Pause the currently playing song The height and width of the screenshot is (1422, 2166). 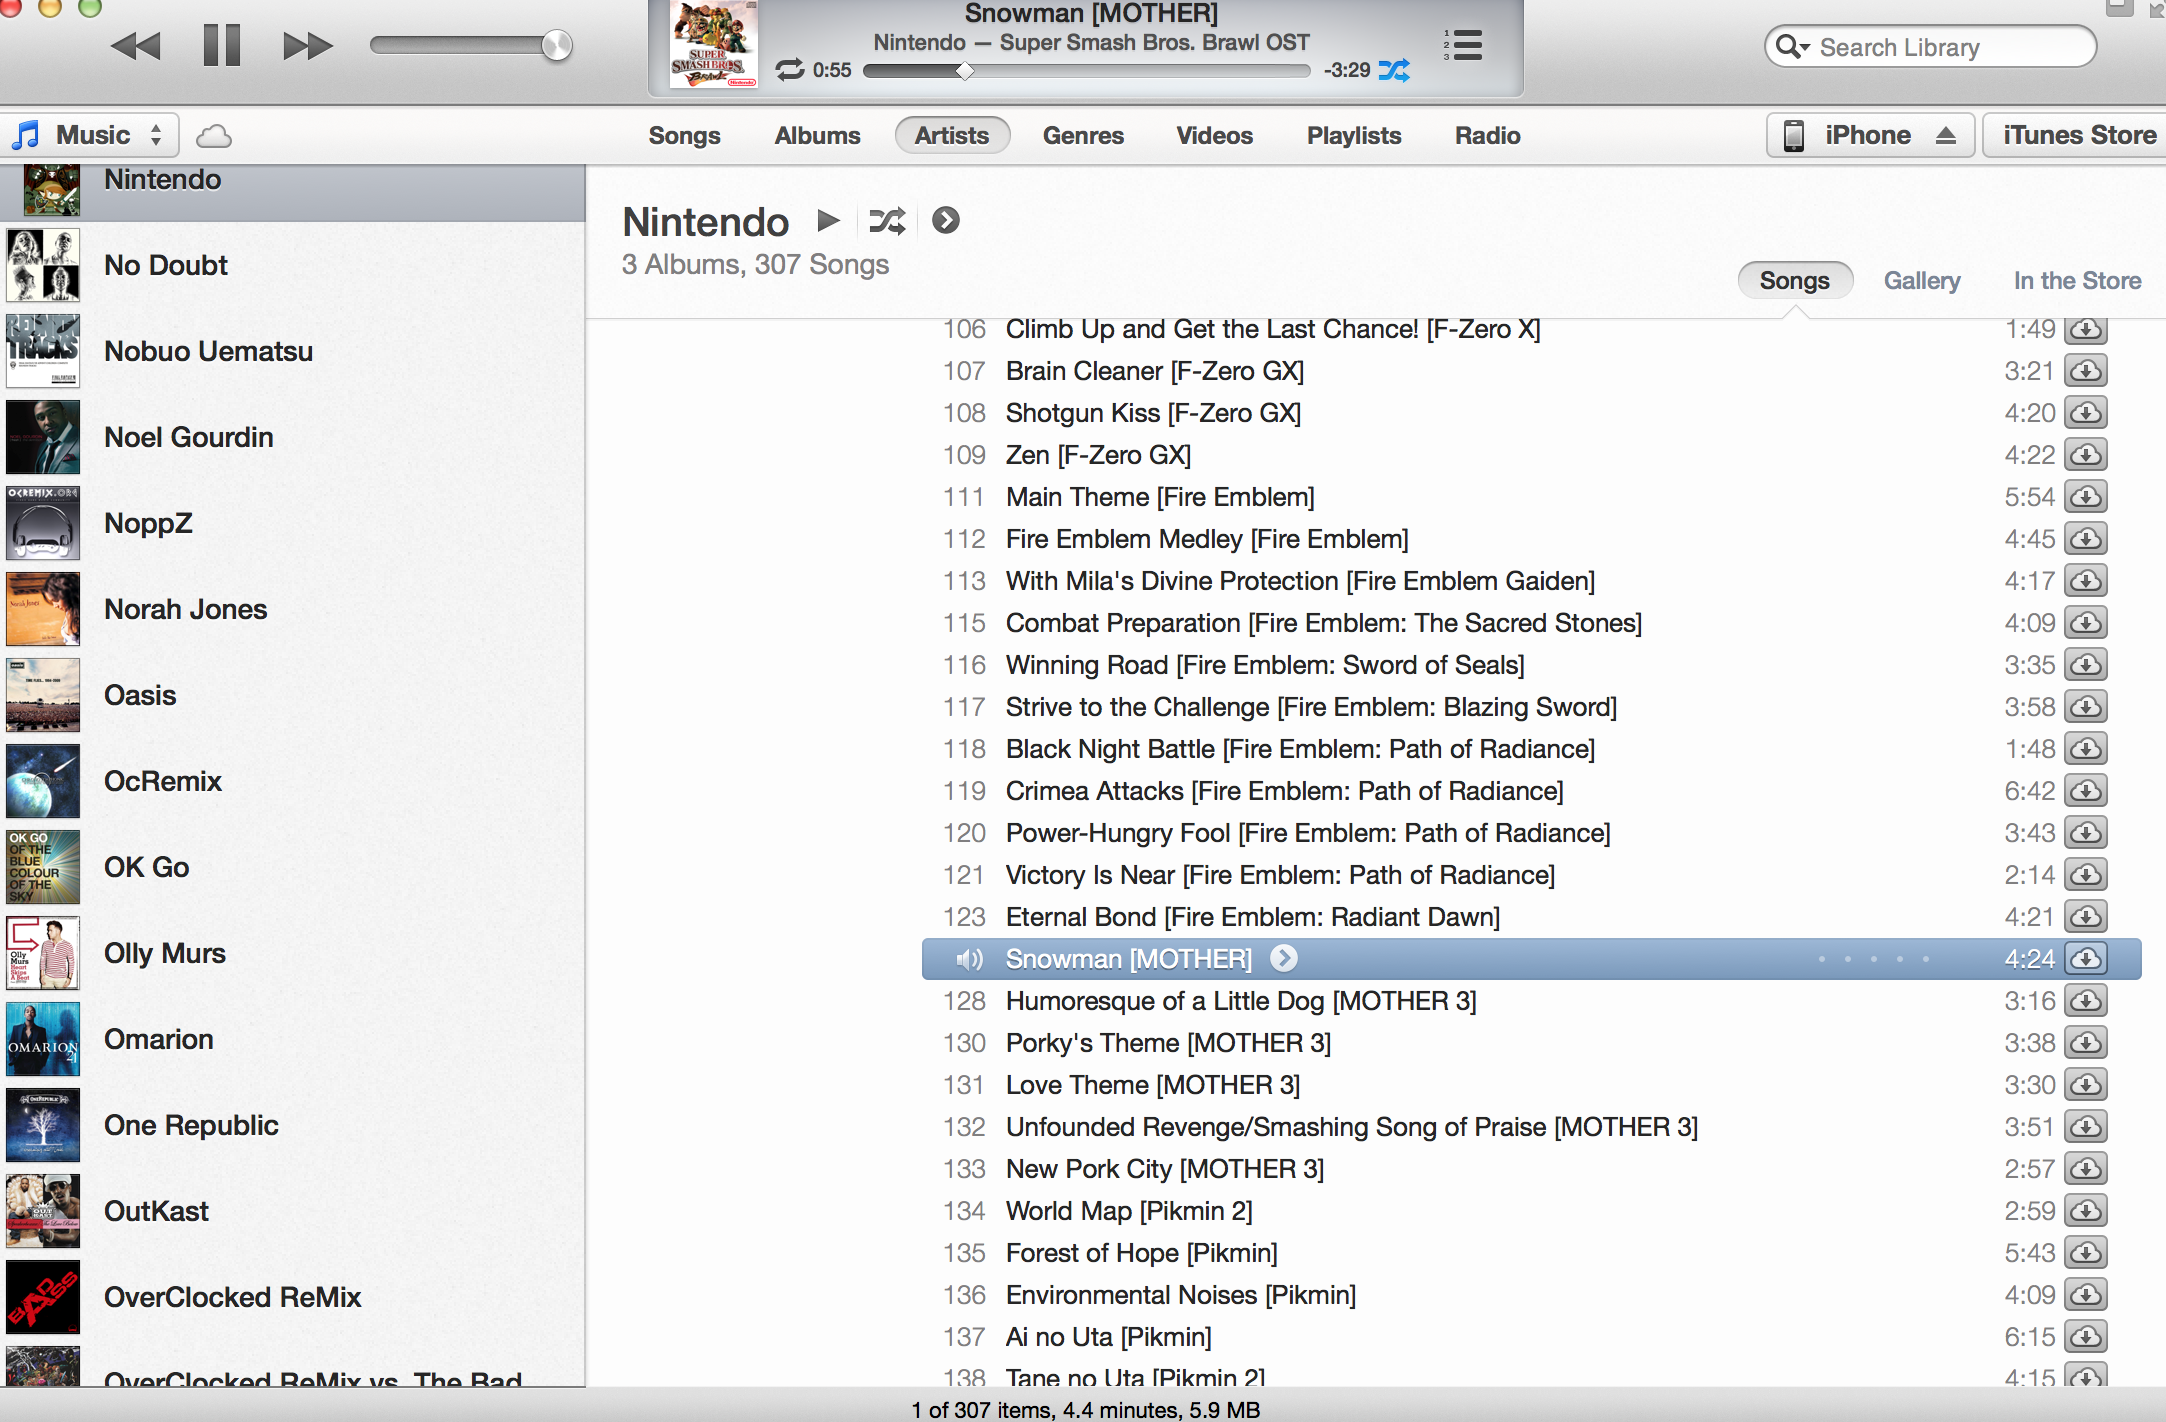pyautogui.click(x=221, y=45)
